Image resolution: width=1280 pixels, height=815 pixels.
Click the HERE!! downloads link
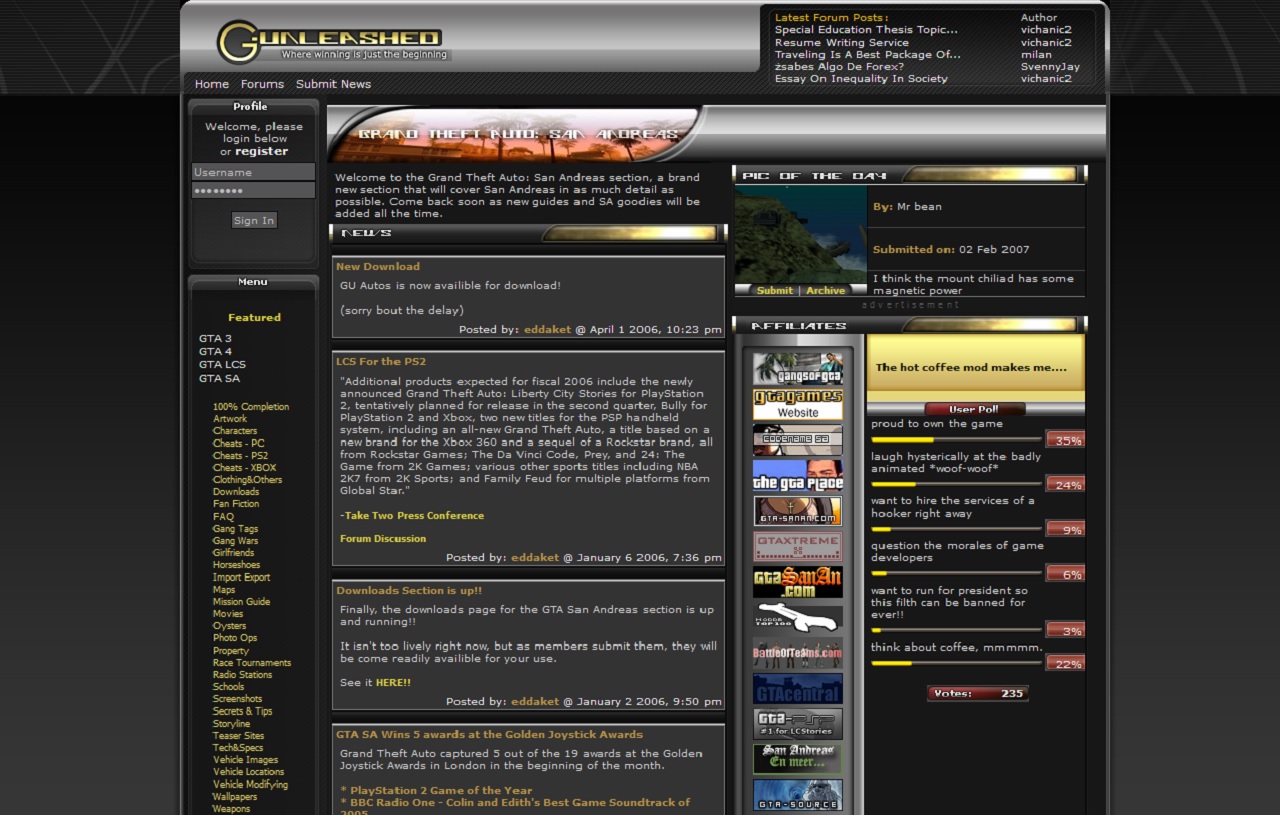coord(393,683)
